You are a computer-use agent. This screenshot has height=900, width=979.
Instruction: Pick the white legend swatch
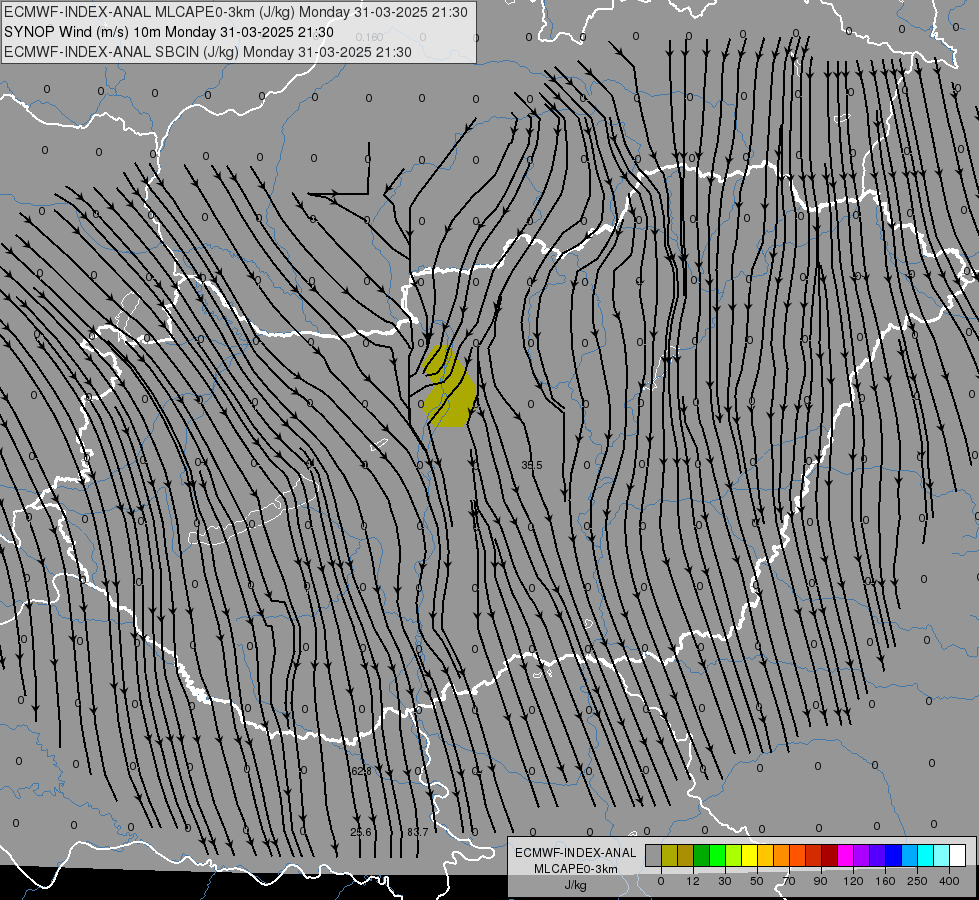[x=957, y=855]
